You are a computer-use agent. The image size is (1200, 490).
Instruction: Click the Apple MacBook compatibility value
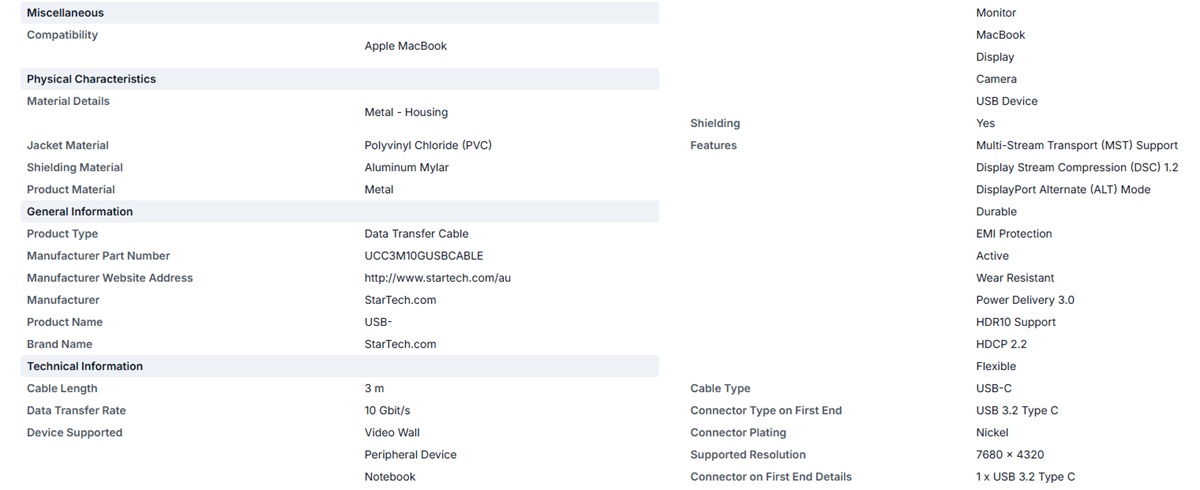[406, 46]
